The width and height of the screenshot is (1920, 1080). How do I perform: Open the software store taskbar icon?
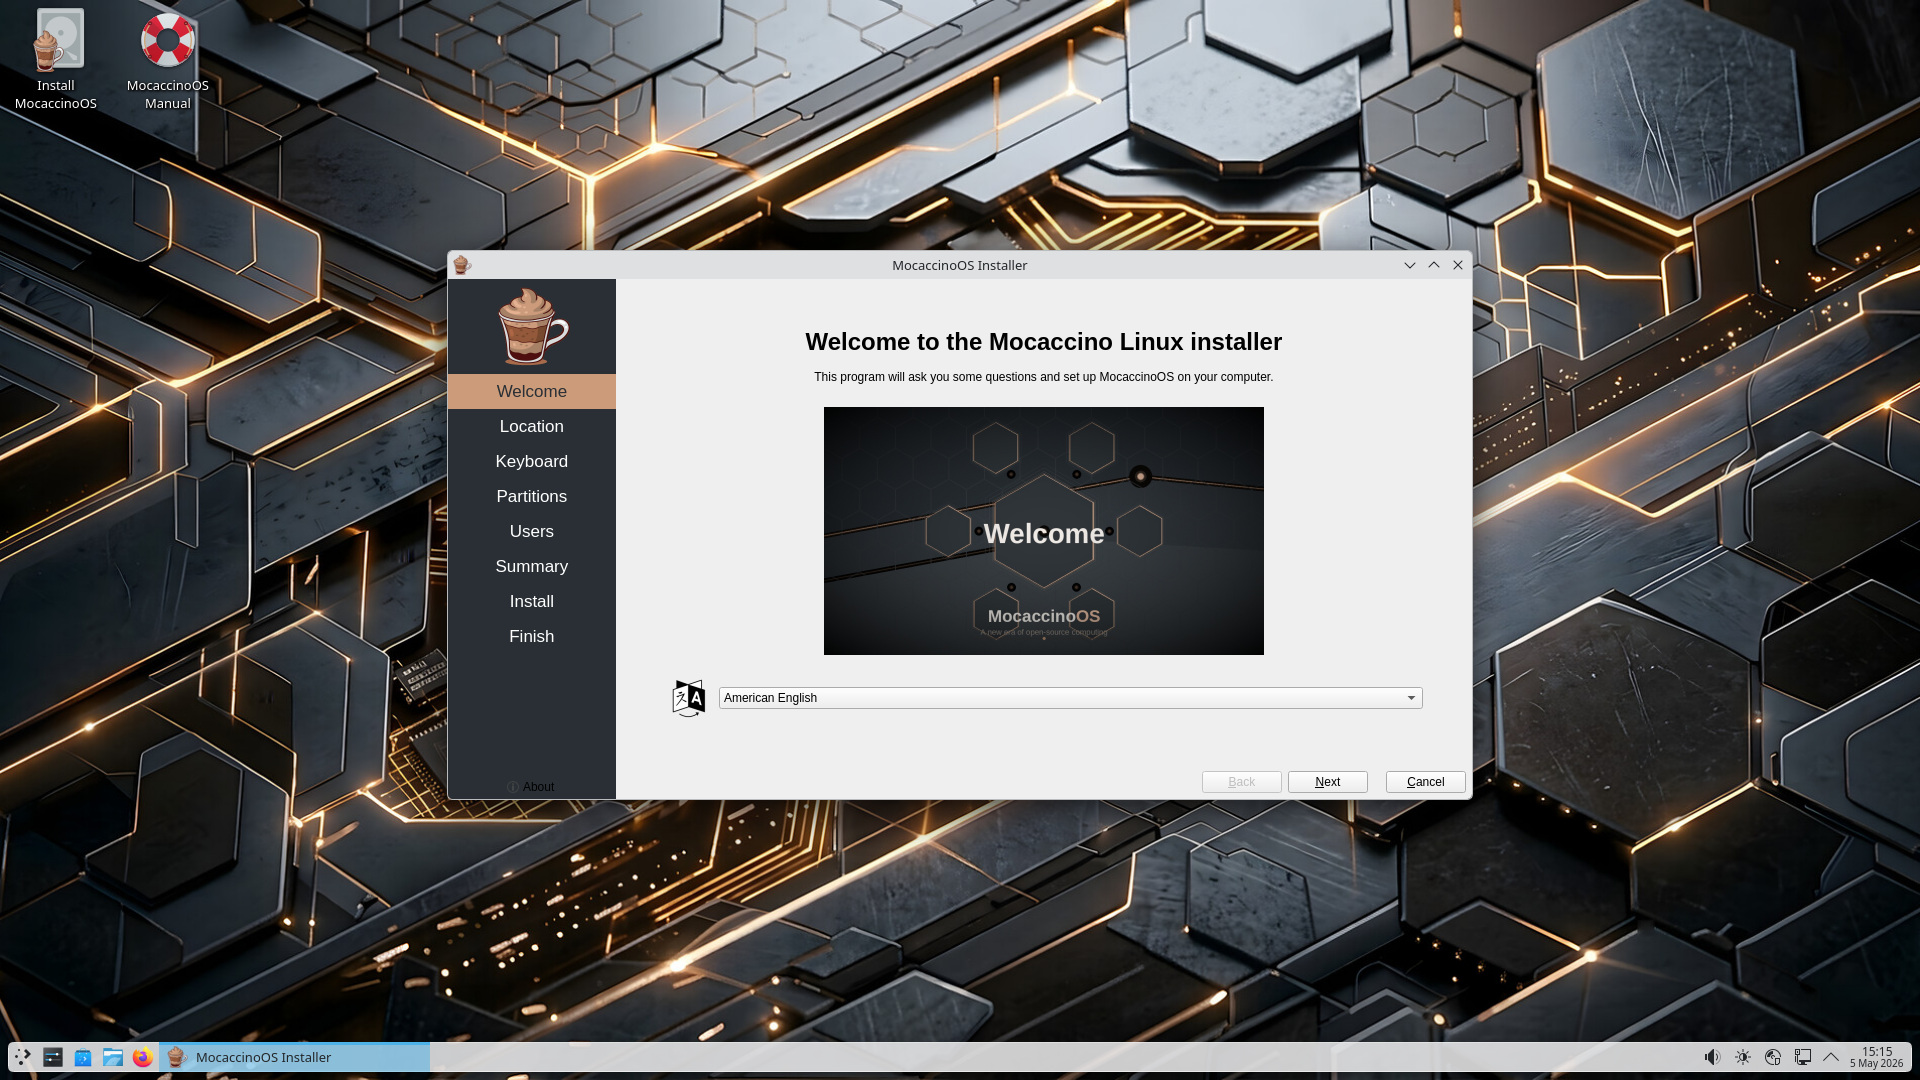[83, 1057]
